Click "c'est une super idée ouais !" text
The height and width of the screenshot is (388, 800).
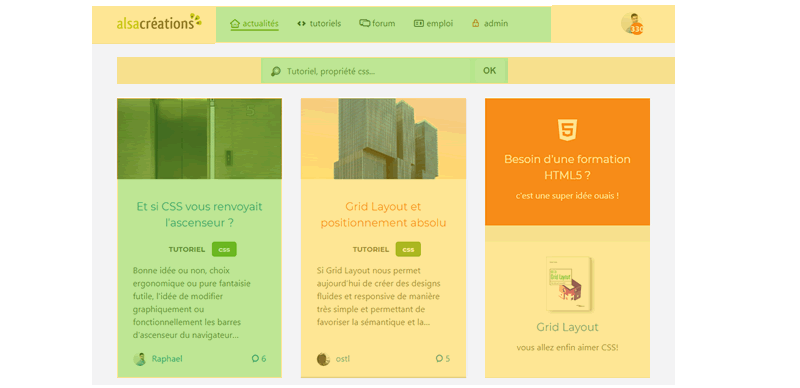pos(567,196)
